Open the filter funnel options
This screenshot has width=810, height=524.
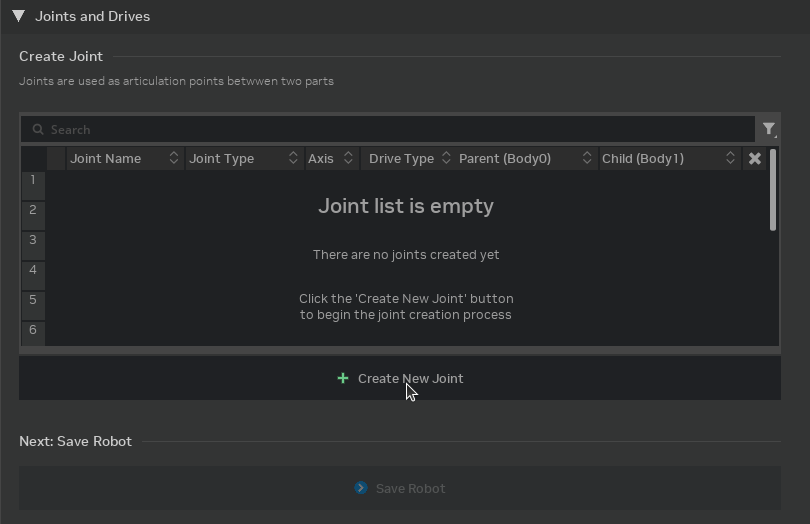768,129
